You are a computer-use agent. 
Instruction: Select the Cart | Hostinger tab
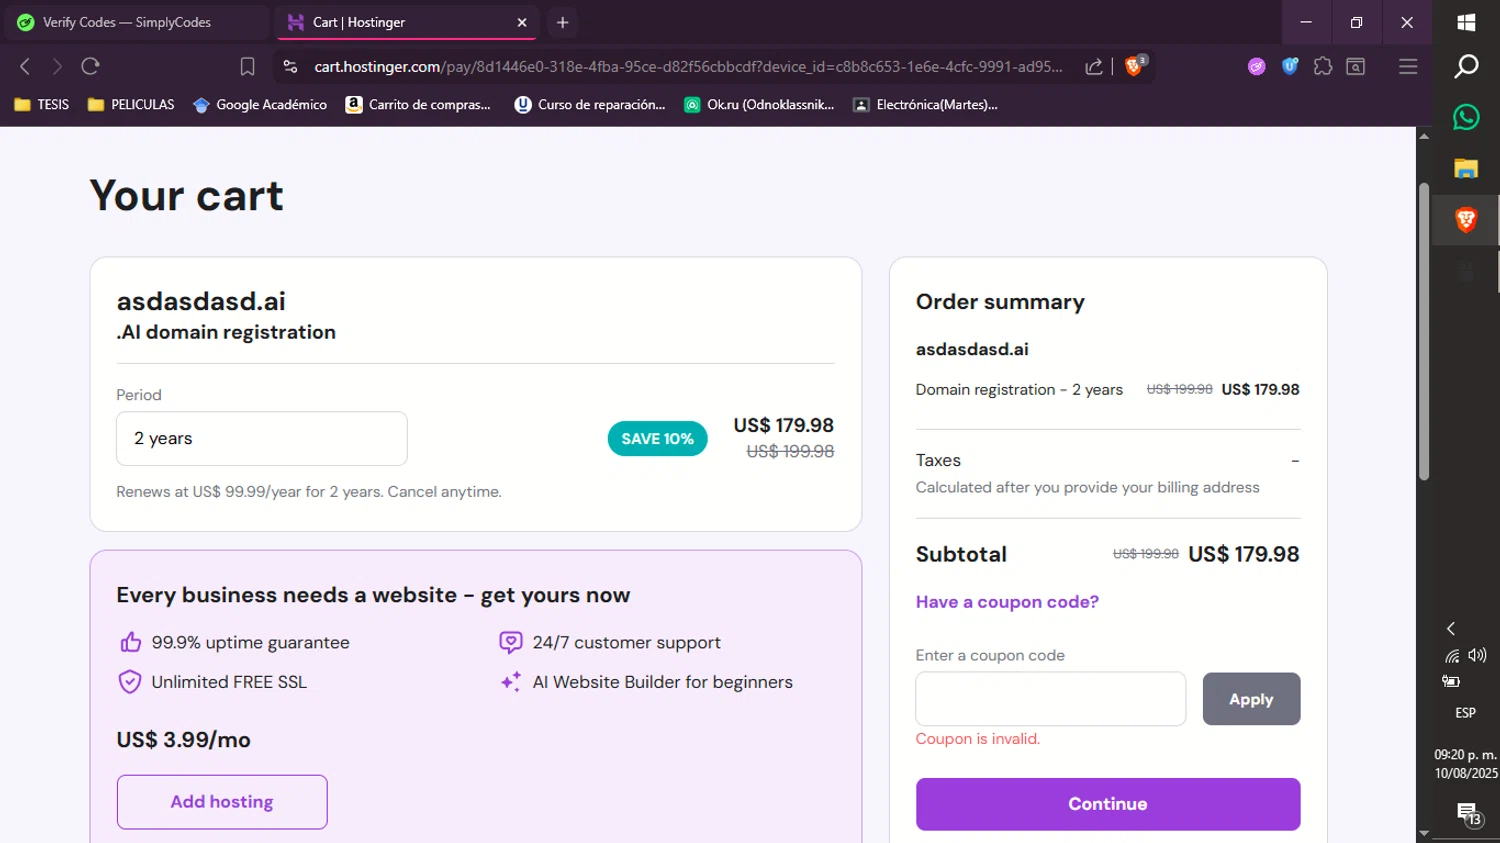point(405,22)
